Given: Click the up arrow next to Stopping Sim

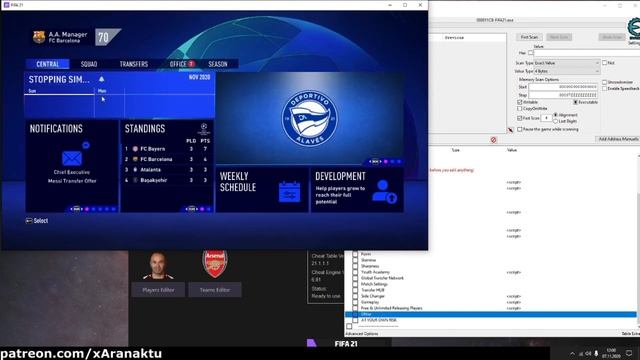Looking at the screenshot, I should 102,79.
